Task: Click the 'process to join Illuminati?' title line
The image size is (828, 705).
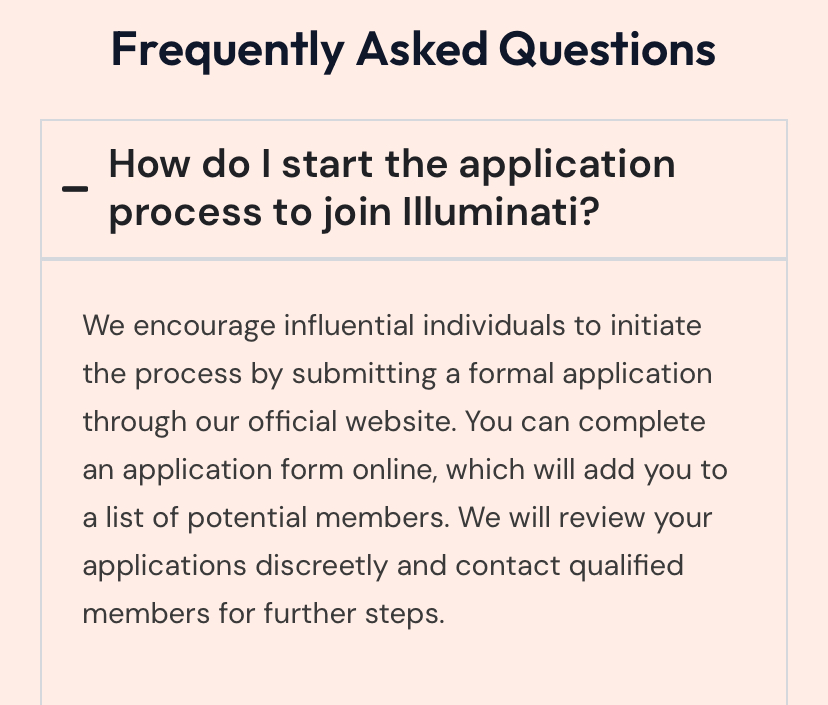Action: [354, 212]
